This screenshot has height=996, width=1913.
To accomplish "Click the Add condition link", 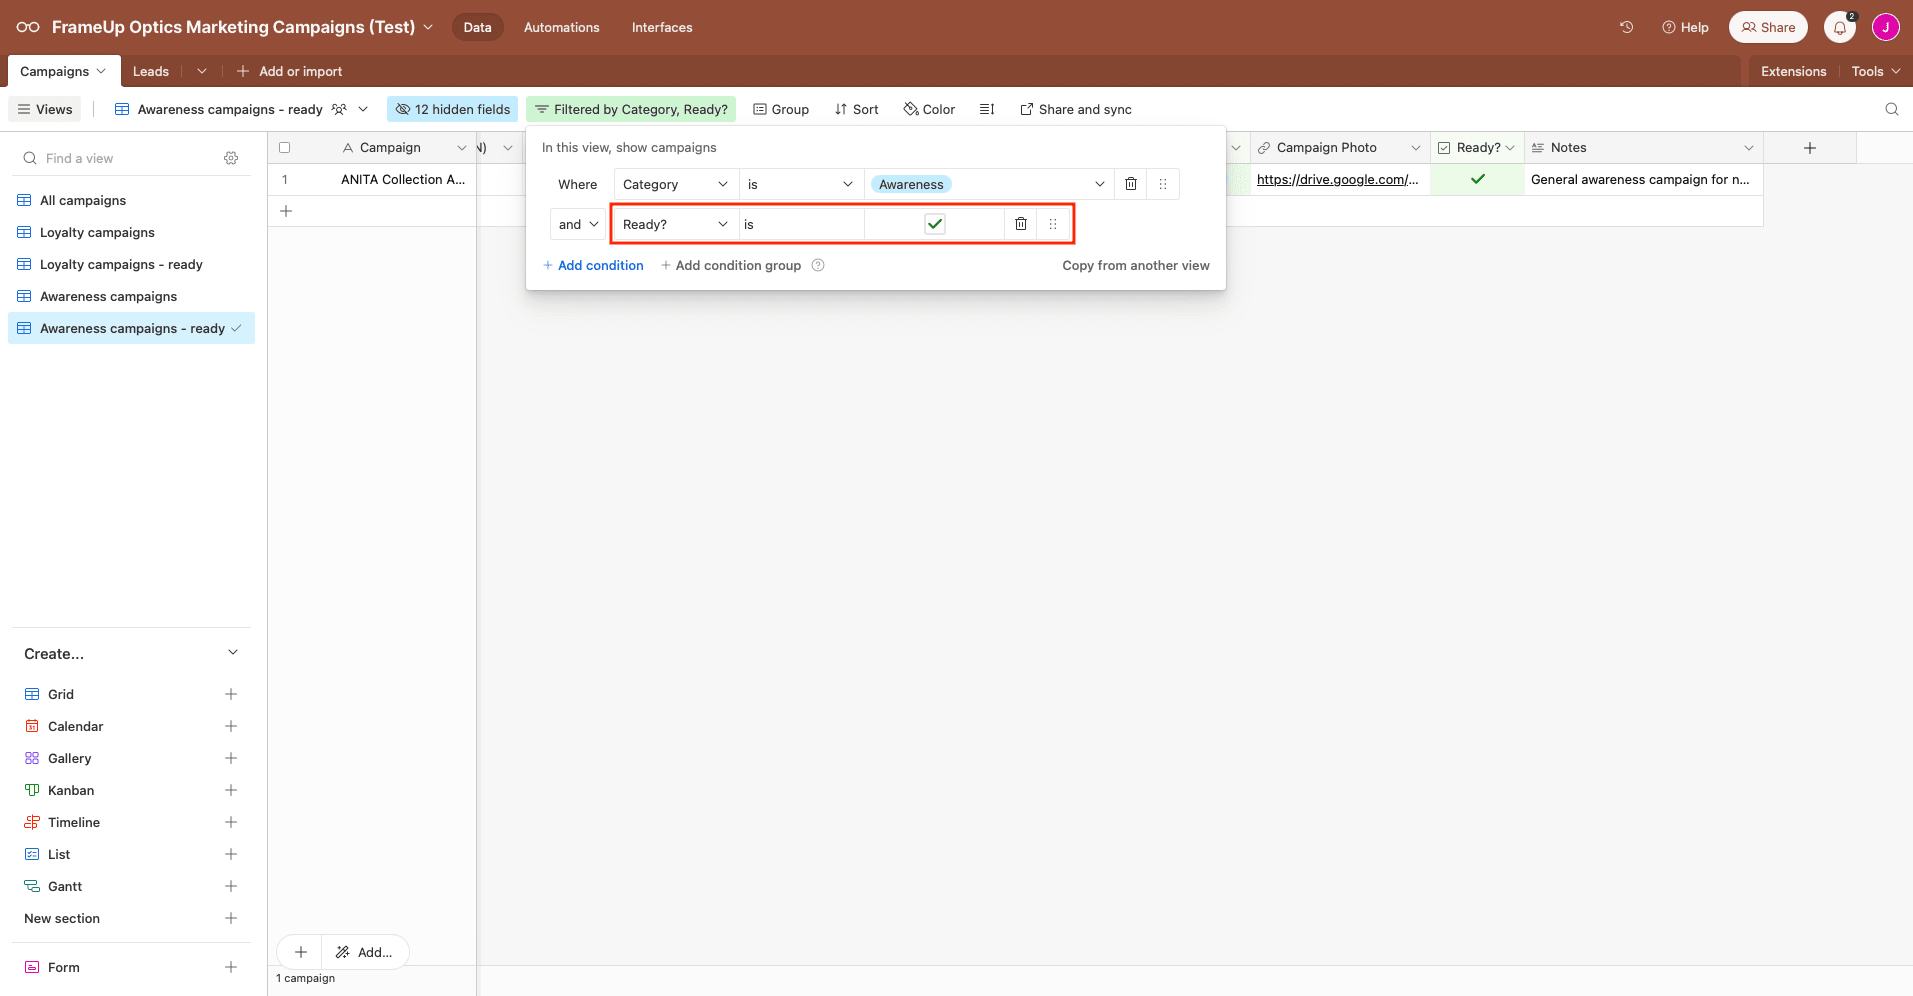I will (592, 265).
